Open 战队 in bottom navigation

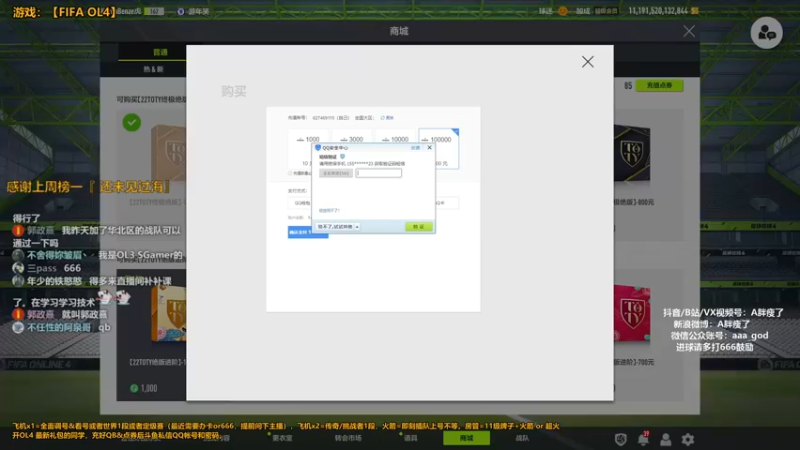pyautogui.click(x=522, y=438)
